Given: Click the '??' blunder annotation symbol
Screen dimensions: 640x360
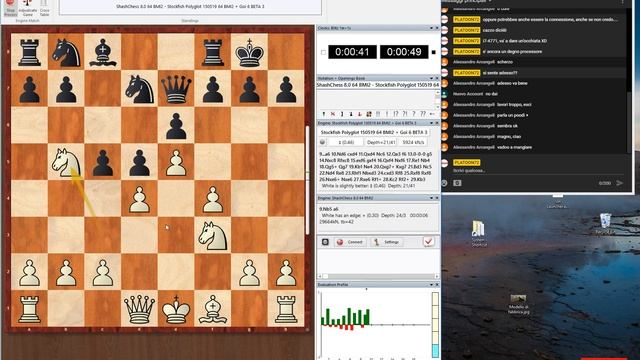Looking at the screenshot, I should 423,114.
